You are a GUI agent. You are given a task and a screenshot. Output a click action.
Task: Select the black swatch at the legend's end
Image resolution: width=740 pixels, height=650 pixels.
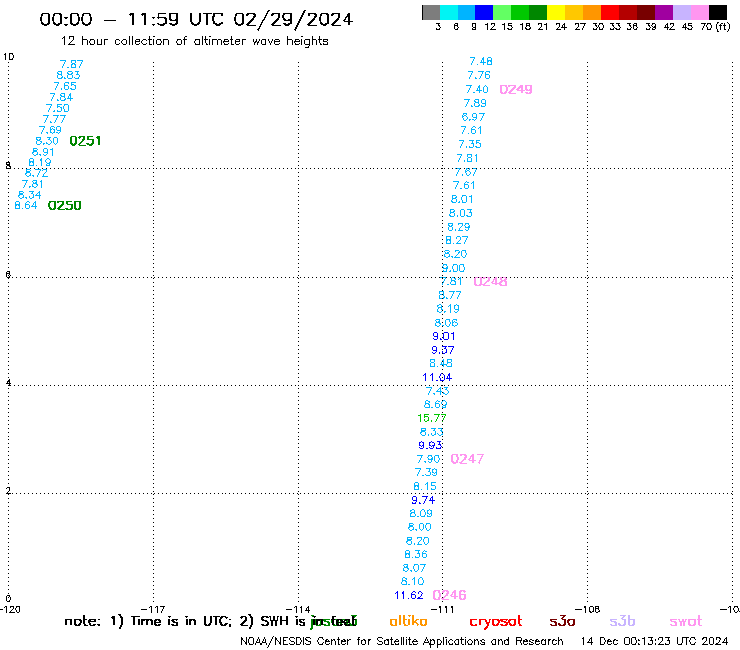717,13
